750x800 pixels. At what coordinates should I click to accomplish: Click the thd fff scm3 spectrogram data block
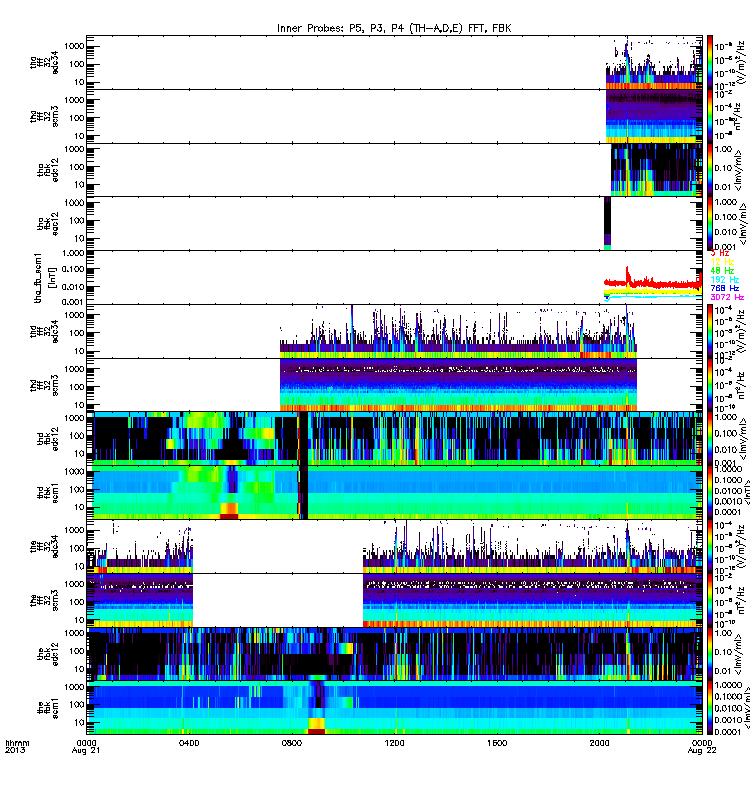click(458, 385)
